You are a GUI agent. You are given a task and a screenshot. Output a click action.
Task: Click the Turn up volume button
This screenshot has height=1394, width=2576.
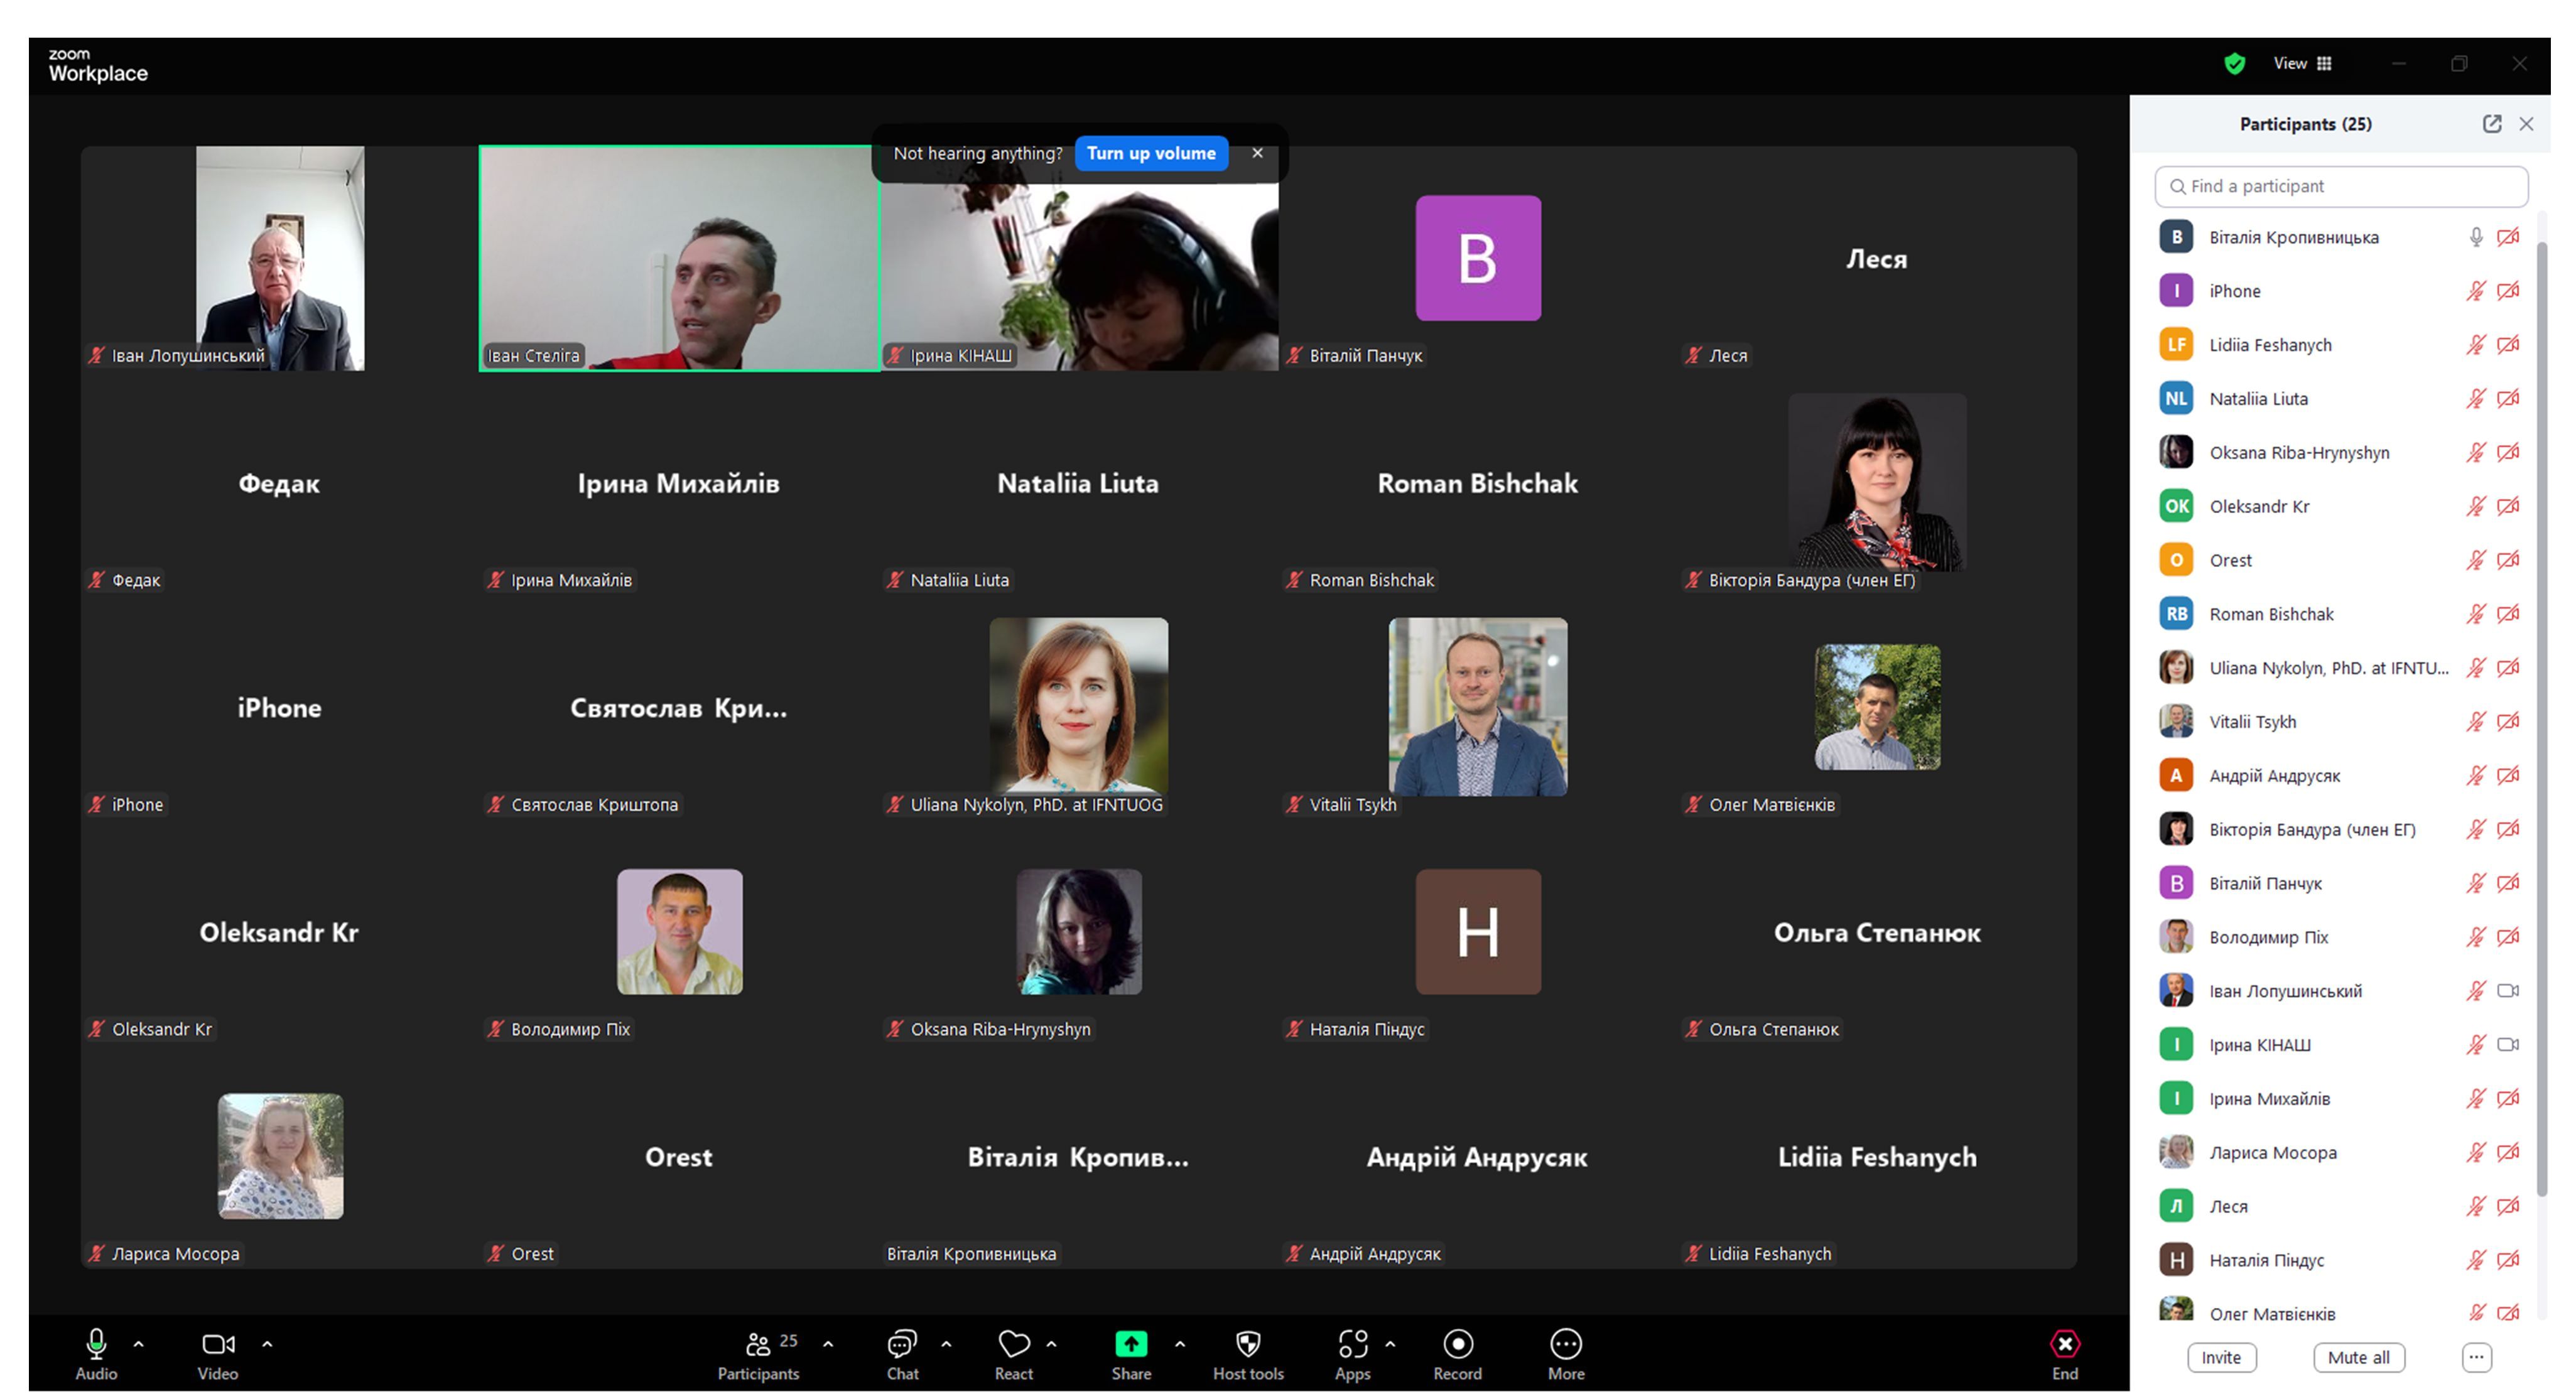1151,153
